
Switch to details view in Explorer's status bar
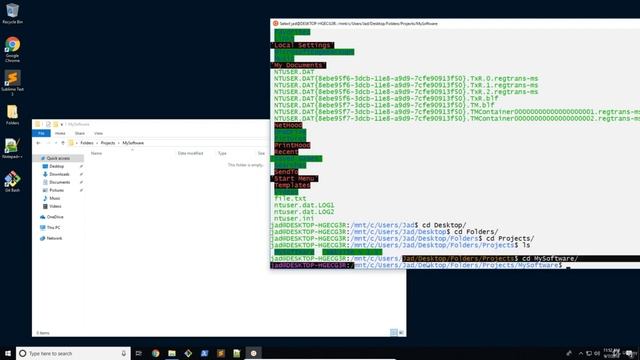point(393,333)
